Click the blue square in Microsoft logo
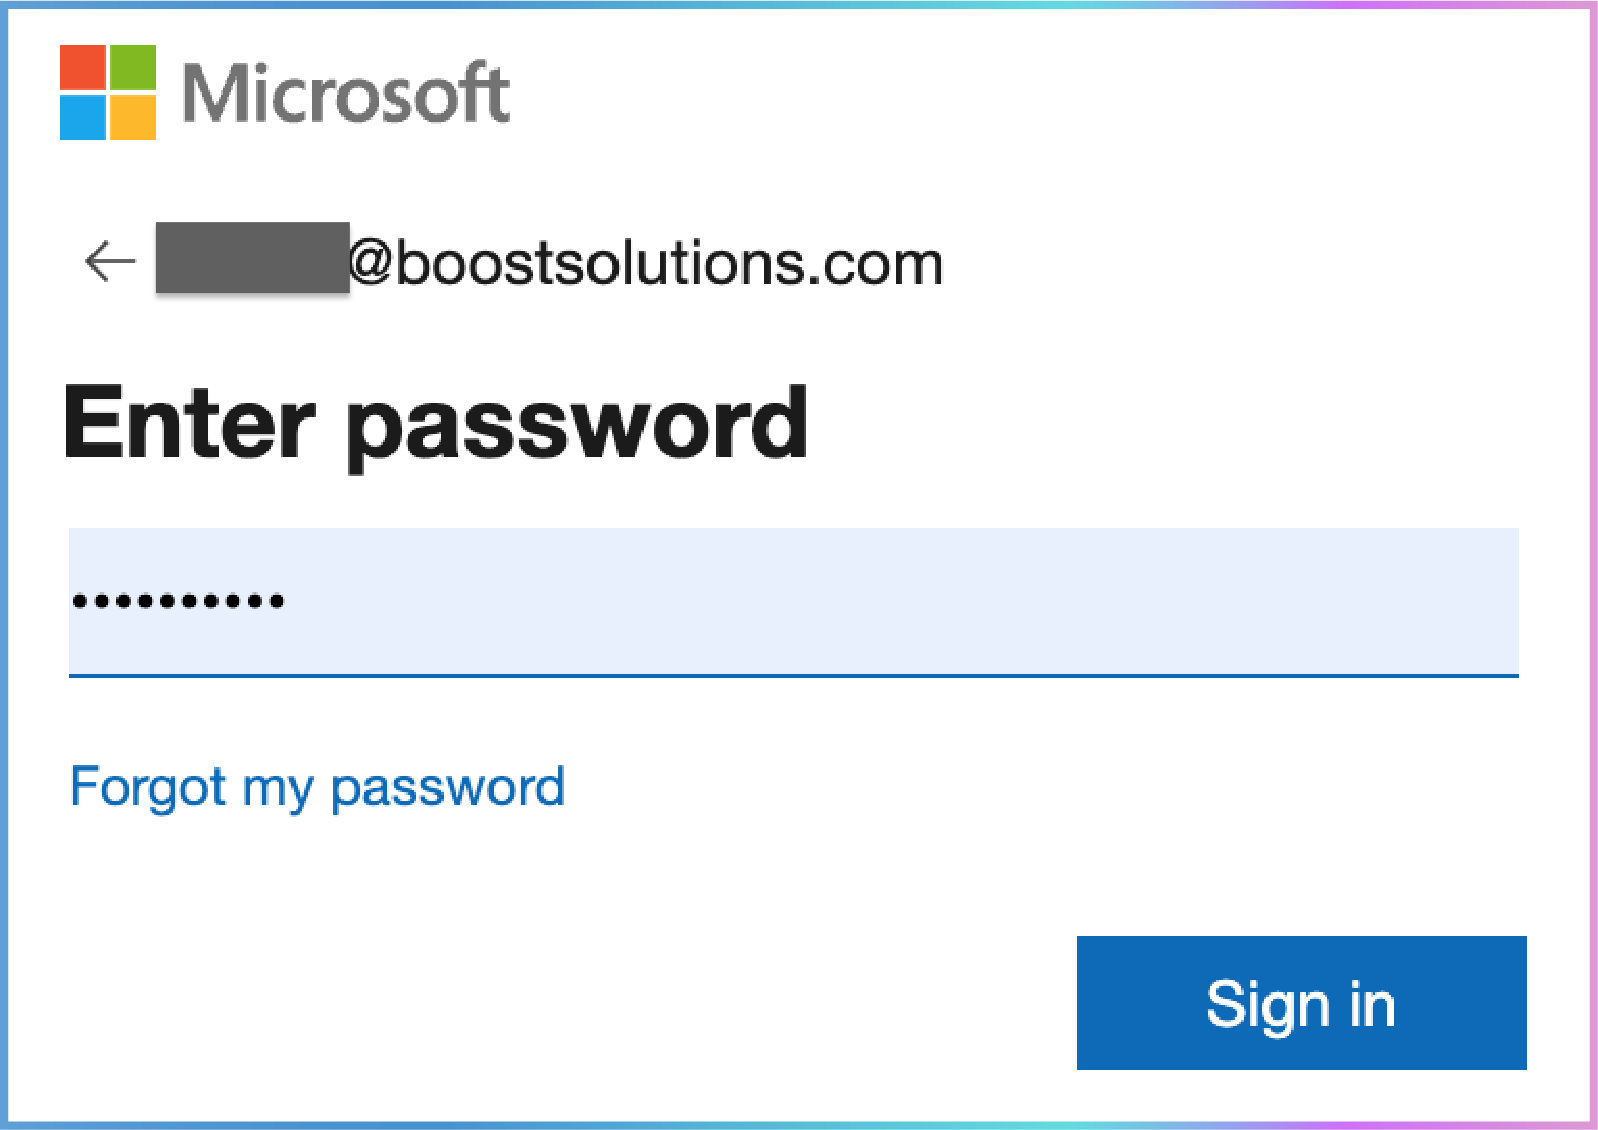This screenshot has width=1598, height=1130. [x=83, y=118]
